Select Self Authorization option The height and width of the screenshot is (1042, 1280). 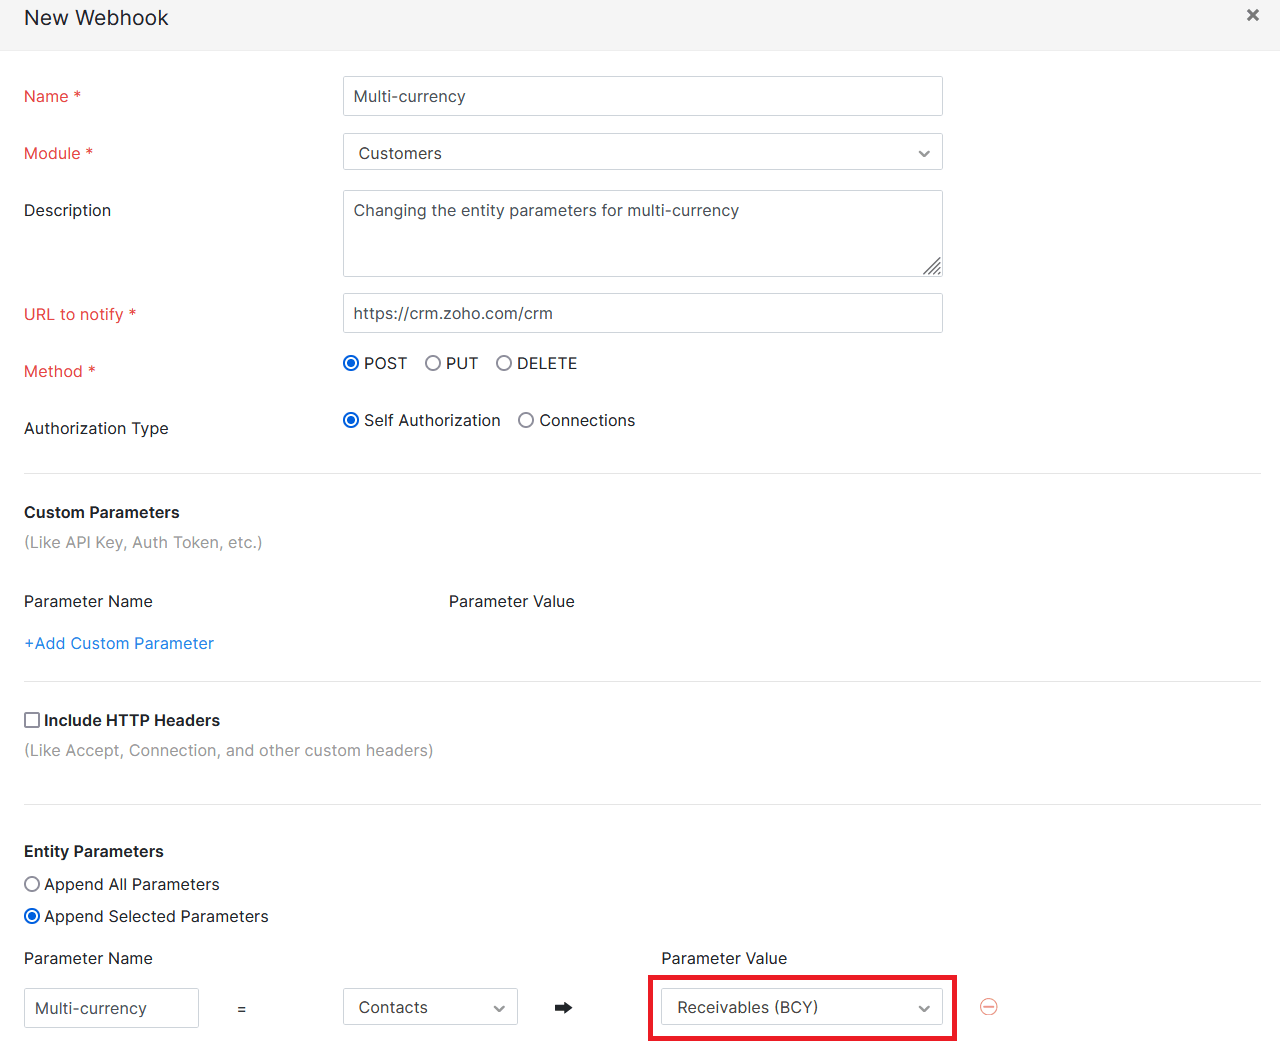(351, 420)
